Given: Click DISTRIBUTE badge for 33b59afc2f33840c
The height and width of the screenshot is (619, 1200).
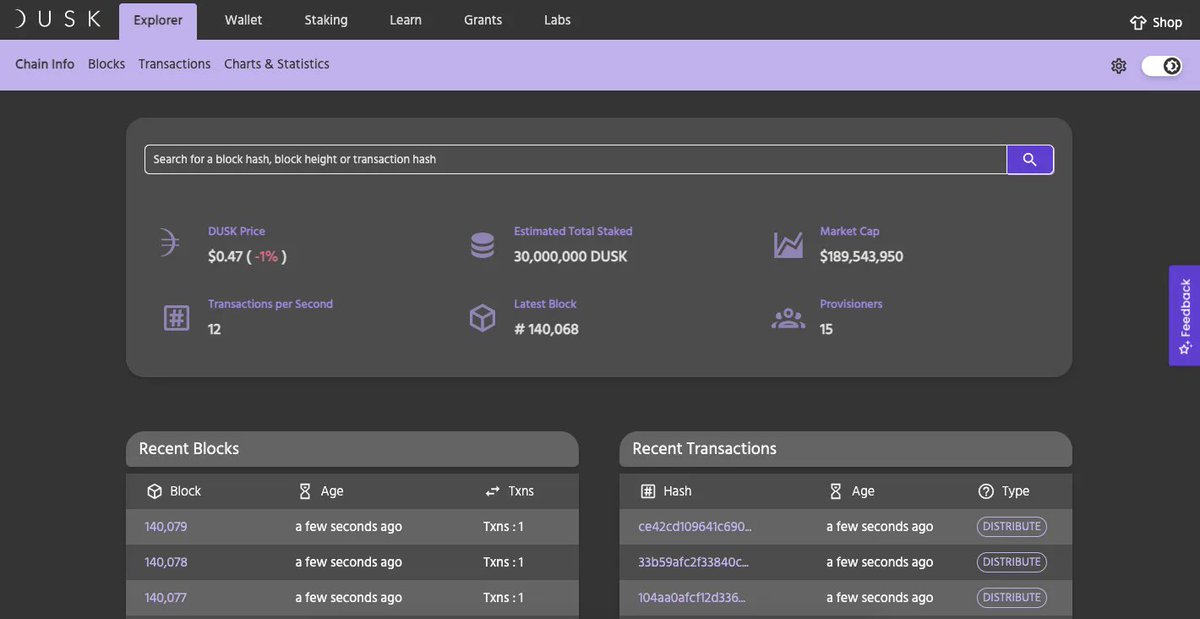Looking at the screenshot, I should 1012,562.
